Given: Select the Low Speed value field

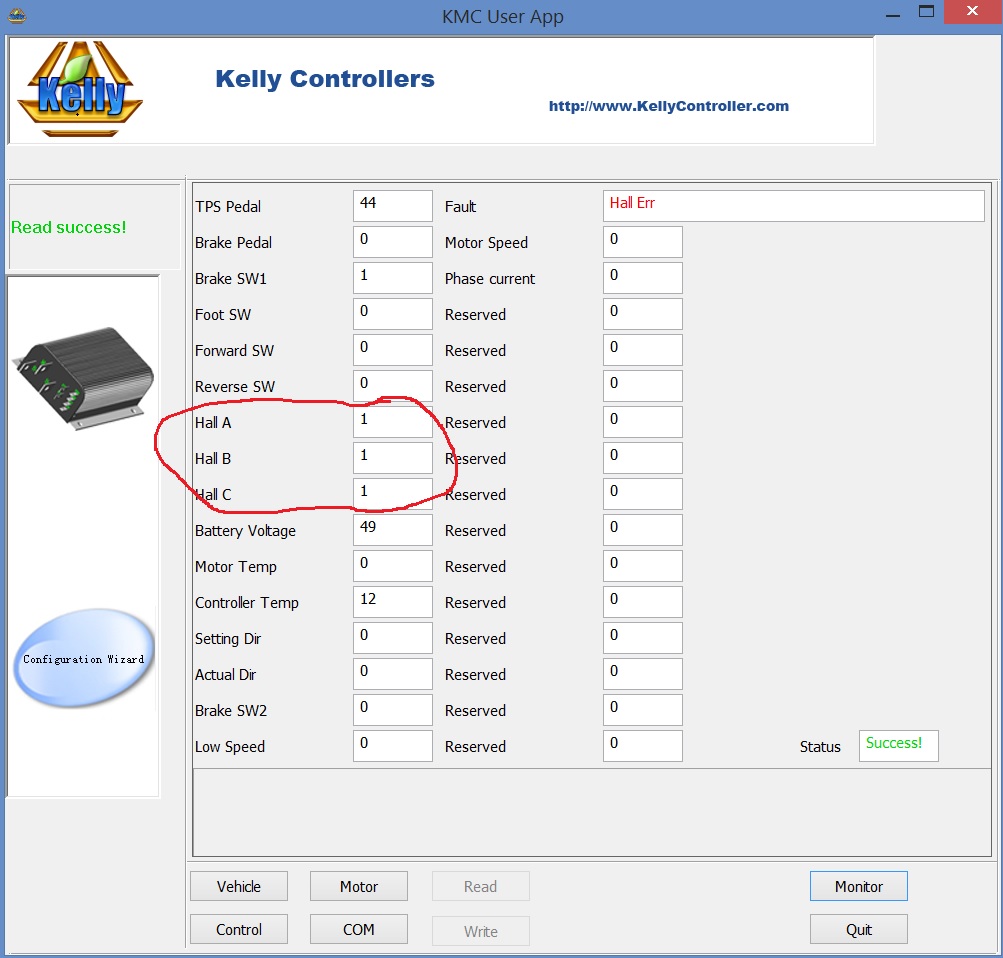Looking at the screenshot, I should (x=393, y=746).
